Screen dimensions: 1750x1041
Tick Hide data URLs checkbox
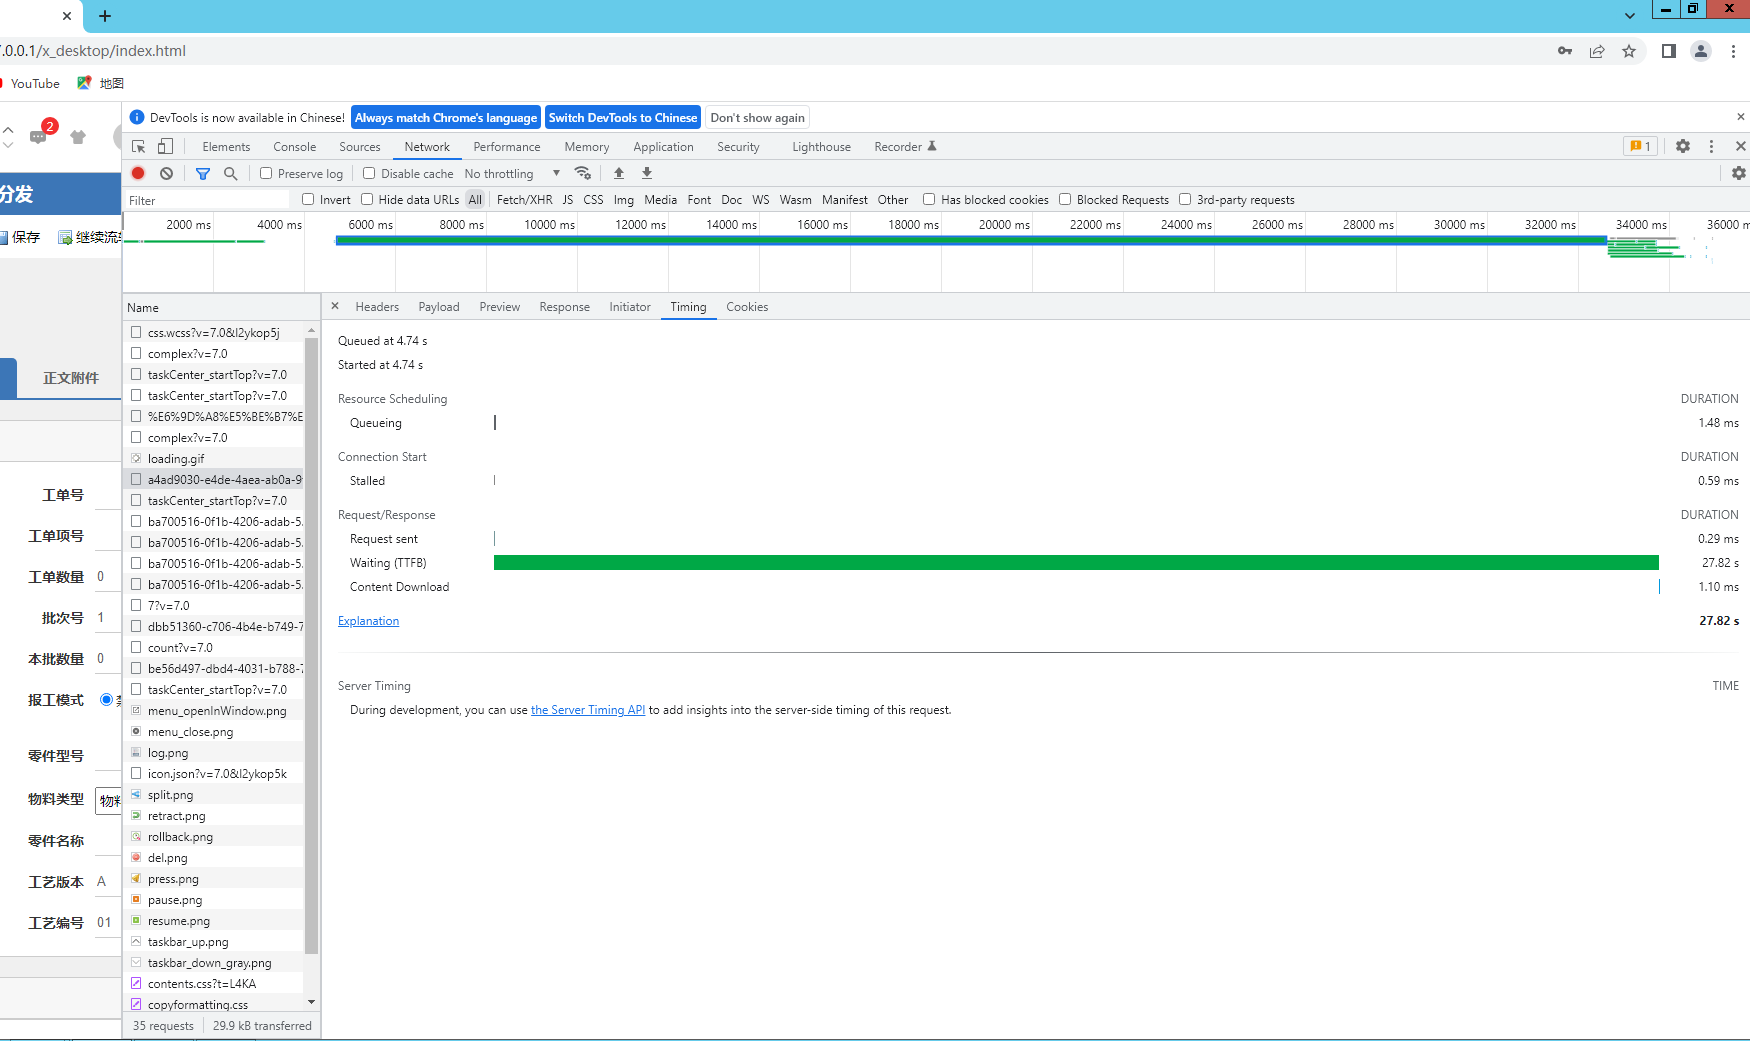pos(367,199)
